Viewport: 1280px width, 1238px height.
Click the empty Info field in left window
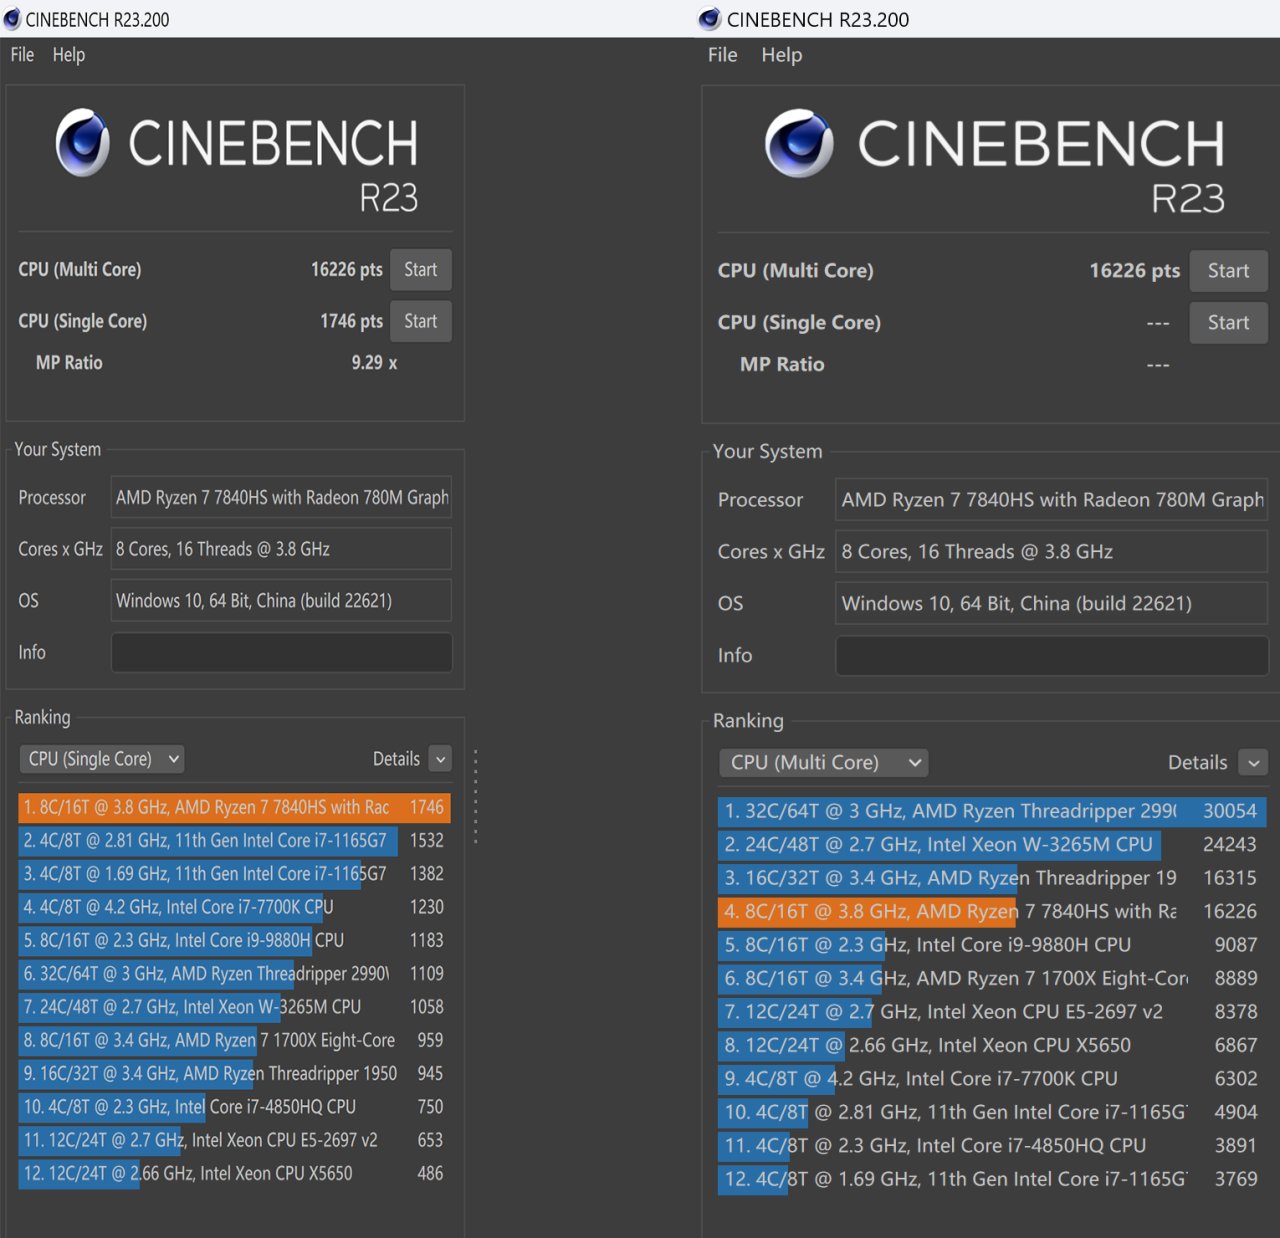click(x=281, y=653)
